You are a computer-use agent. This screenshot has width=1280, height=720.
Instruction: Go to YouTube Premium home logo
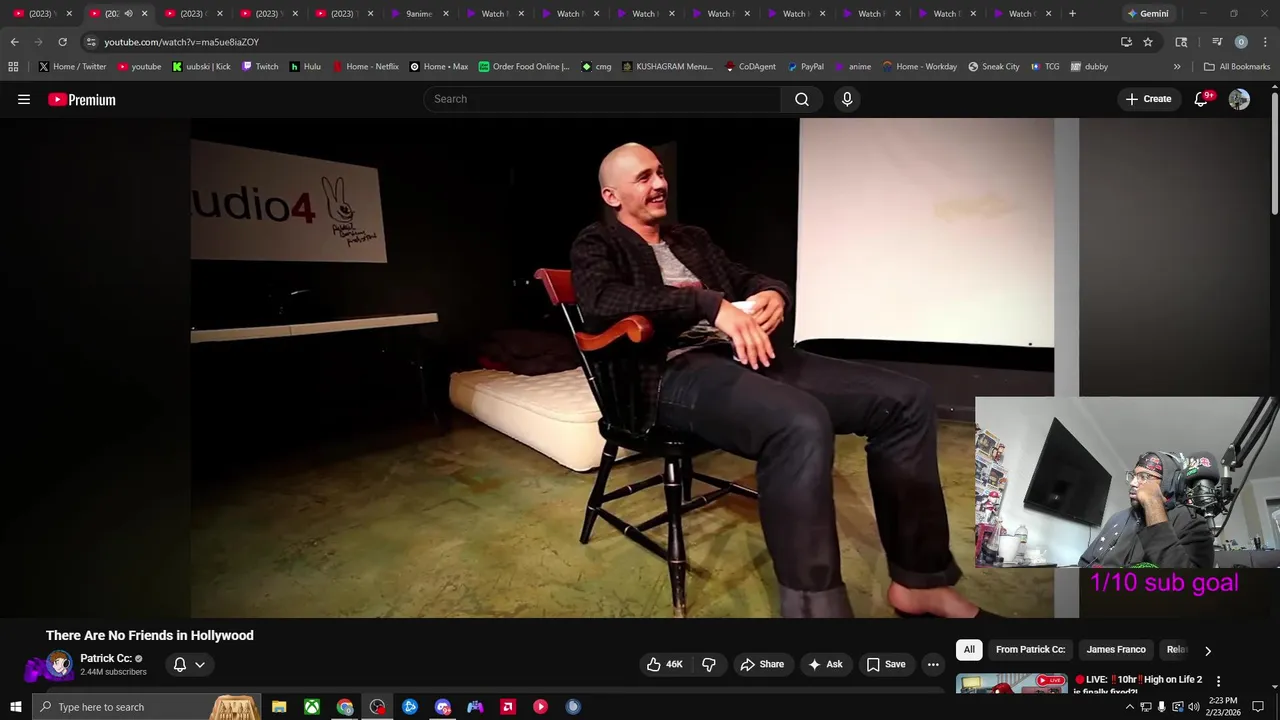(82, 99)
